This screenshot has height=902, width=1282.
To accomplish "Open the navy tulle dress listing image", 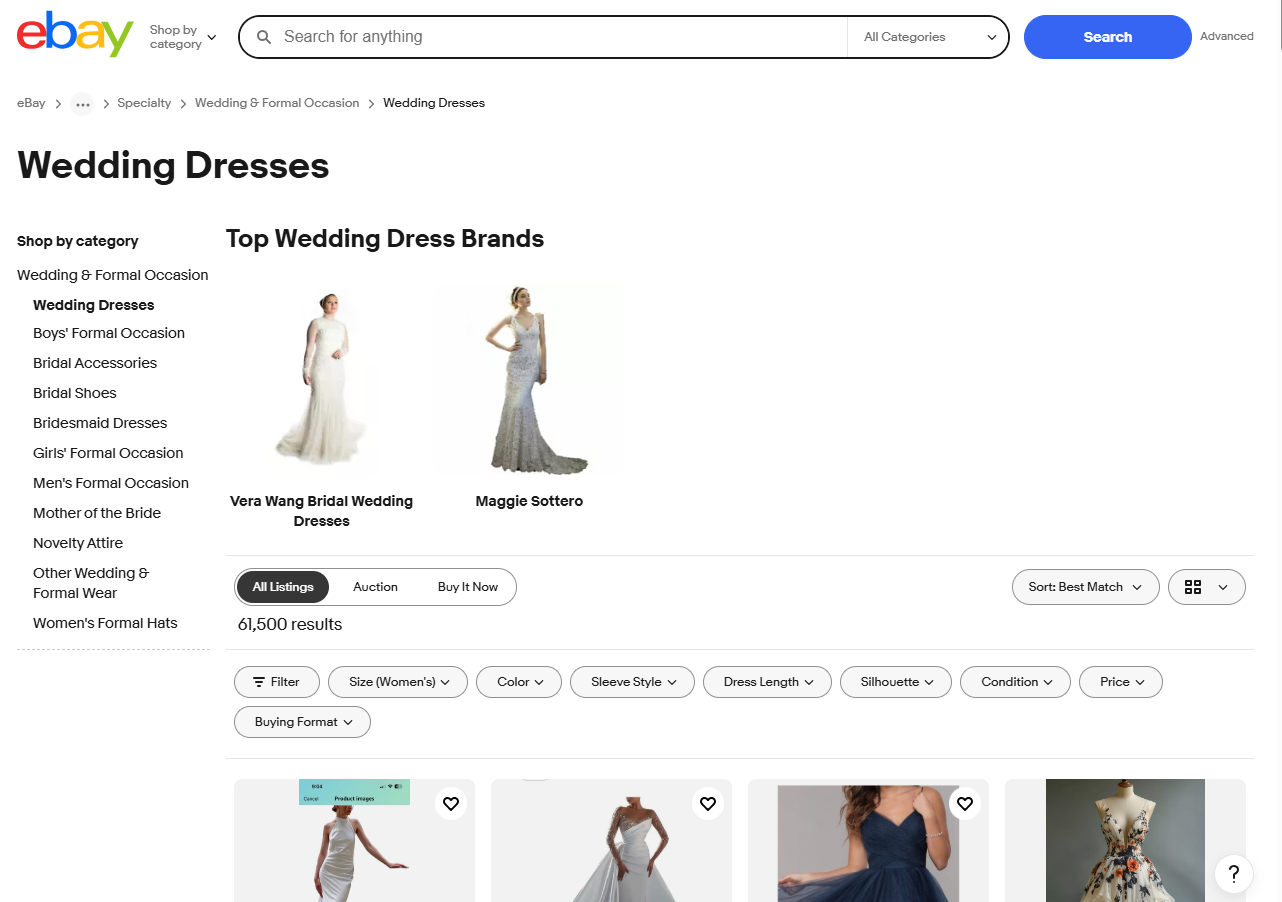I will click(x=868, y=841).
